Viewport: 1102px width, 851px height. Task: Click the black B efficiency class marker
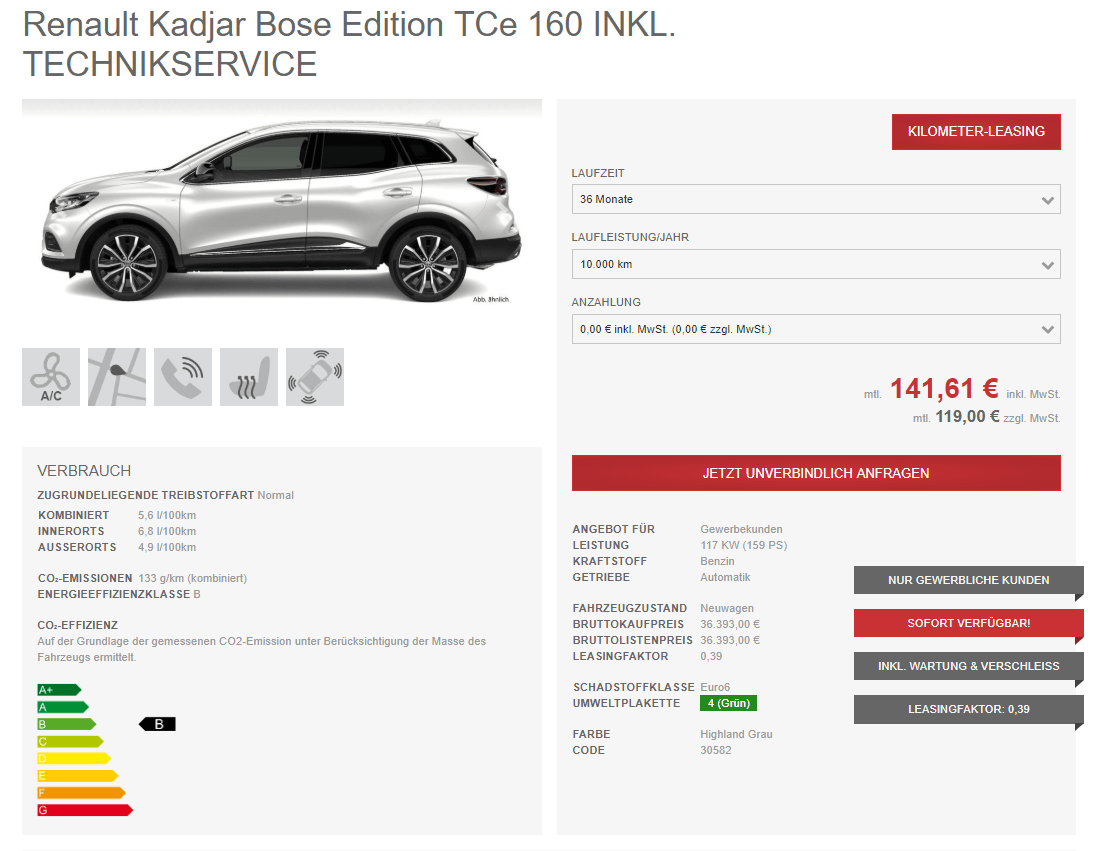(157, 724)
